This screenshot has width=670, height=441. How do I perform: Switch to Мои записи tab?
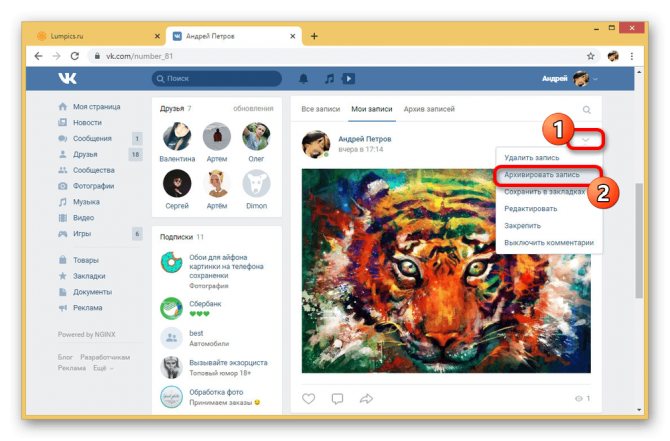[x=372, y=109]
